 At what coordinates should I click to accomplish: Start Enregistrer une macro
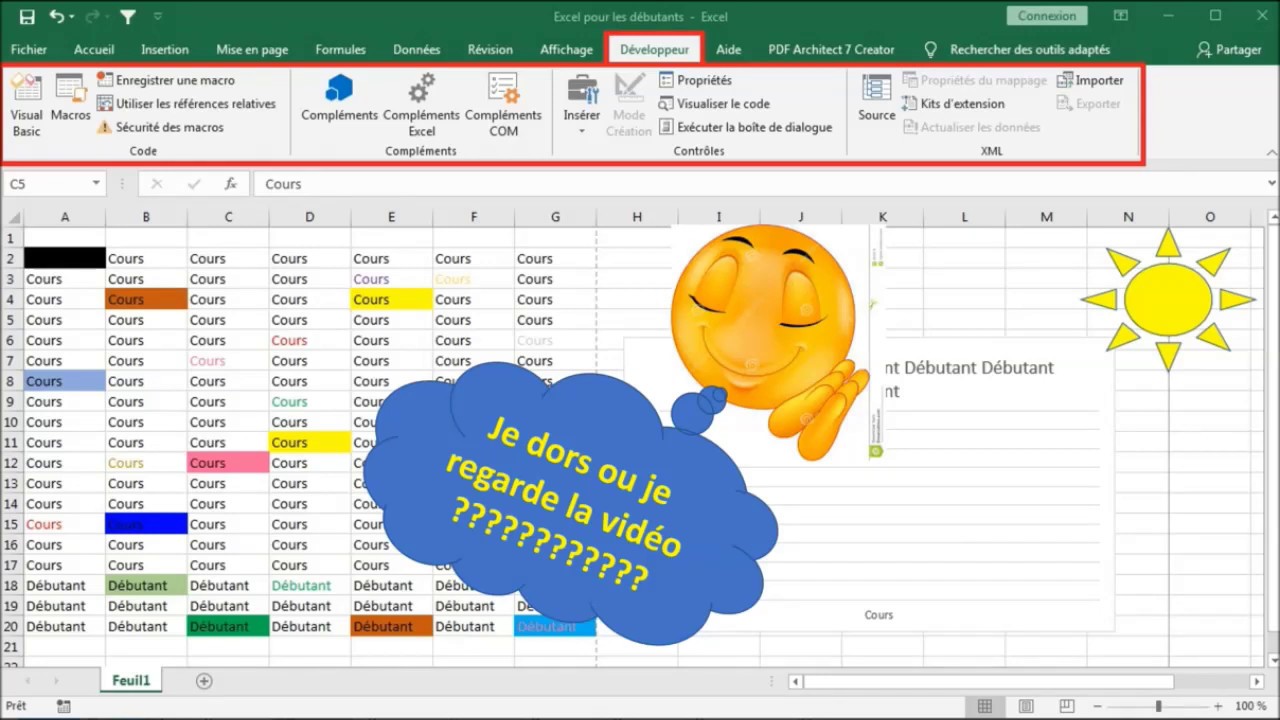[166, 80]
